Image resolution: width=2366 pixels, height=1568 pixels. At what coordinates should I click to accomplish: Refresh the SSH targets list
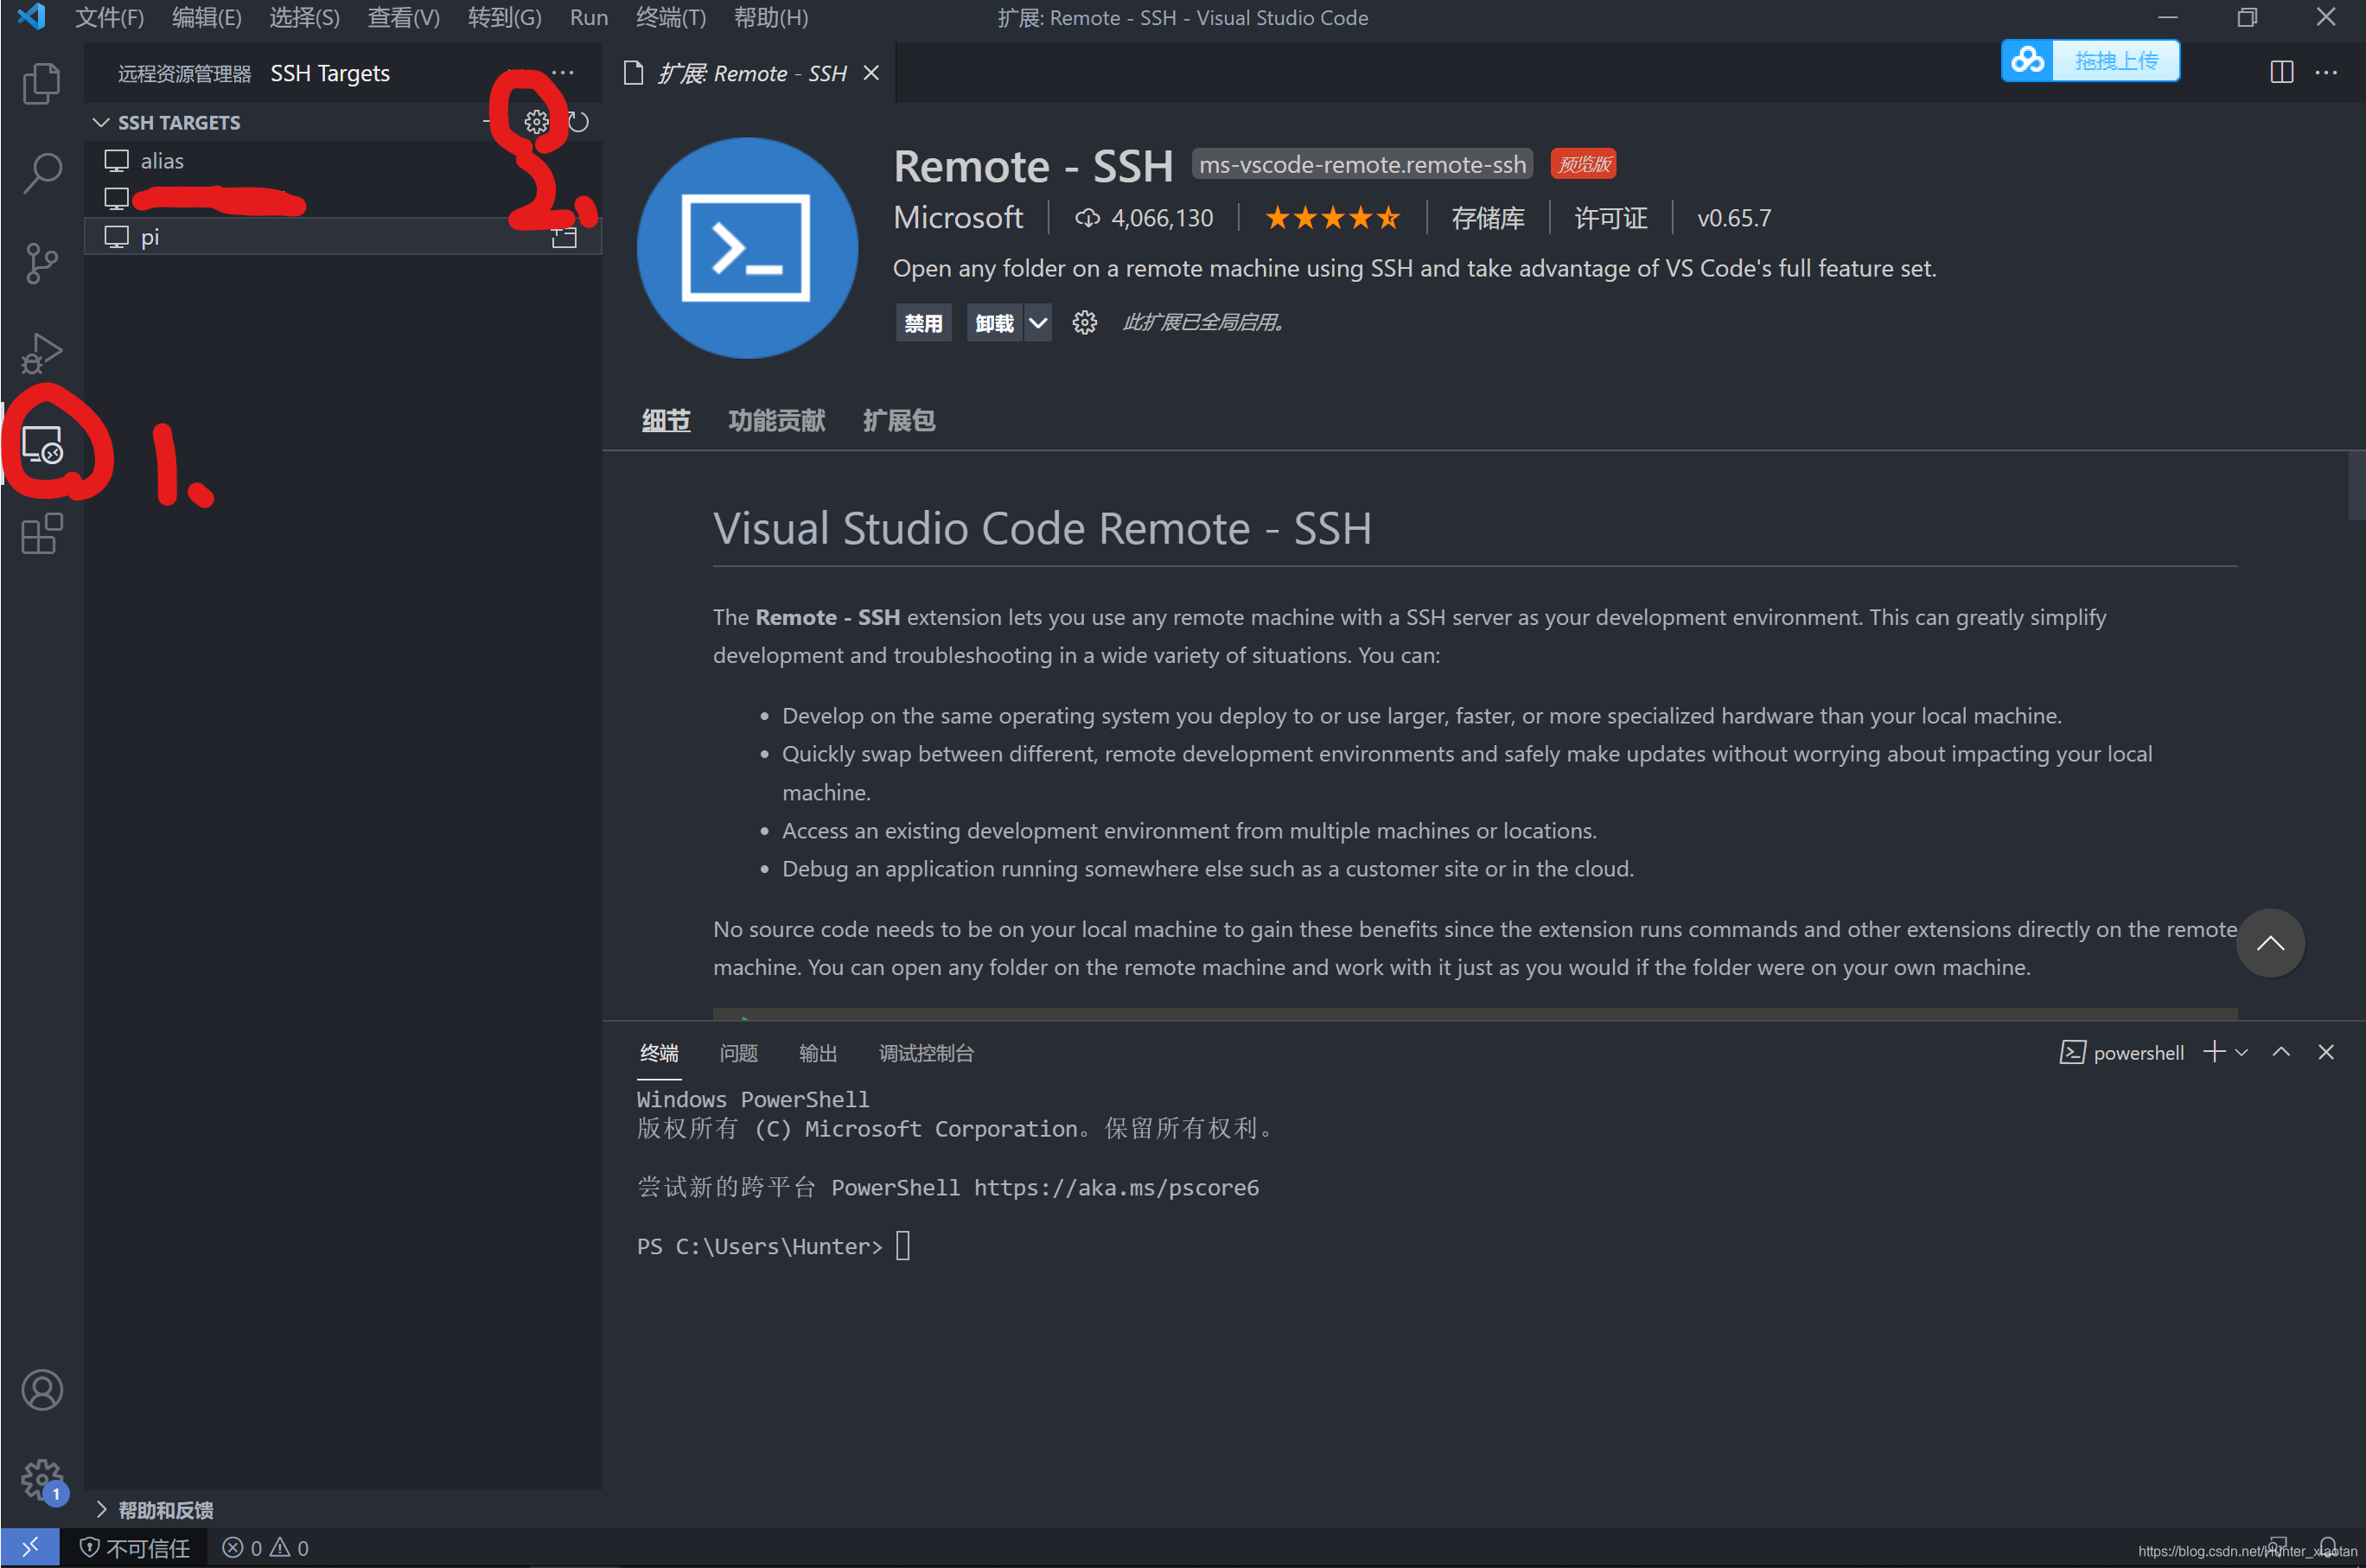click(x=578, y=122)
